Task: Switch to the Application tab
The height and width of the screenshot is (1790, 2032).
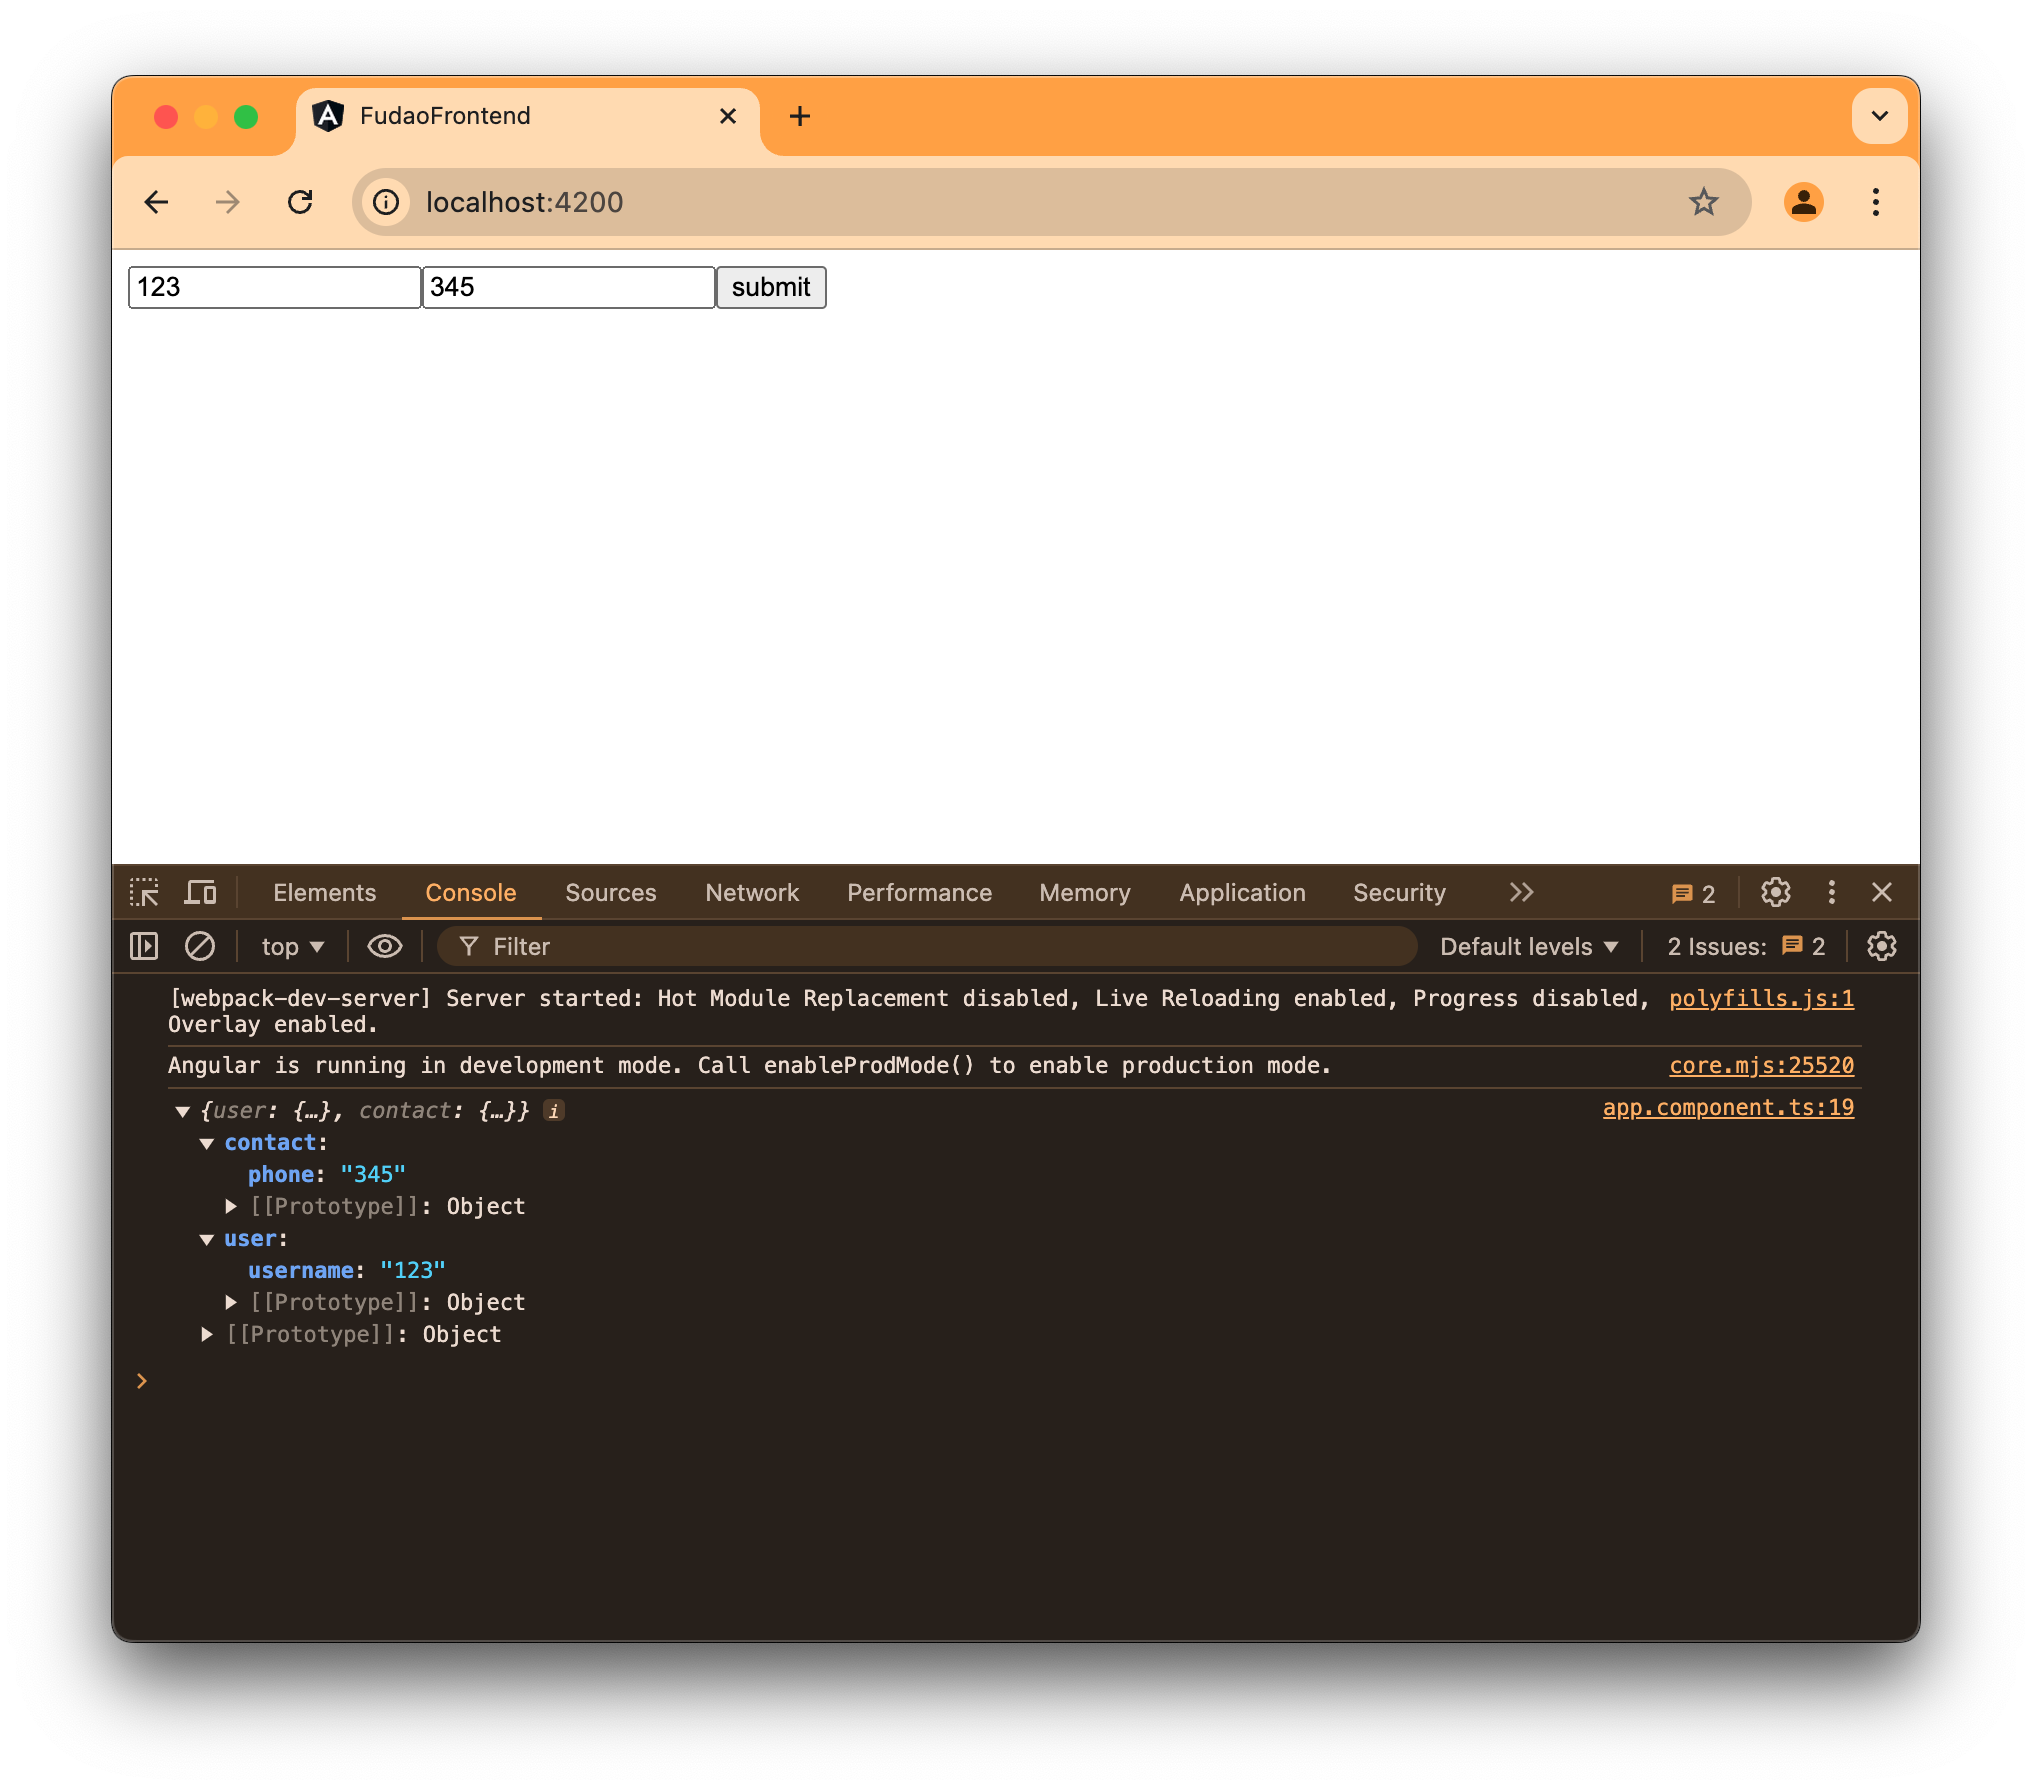Action: click(x=1242, y=892)
